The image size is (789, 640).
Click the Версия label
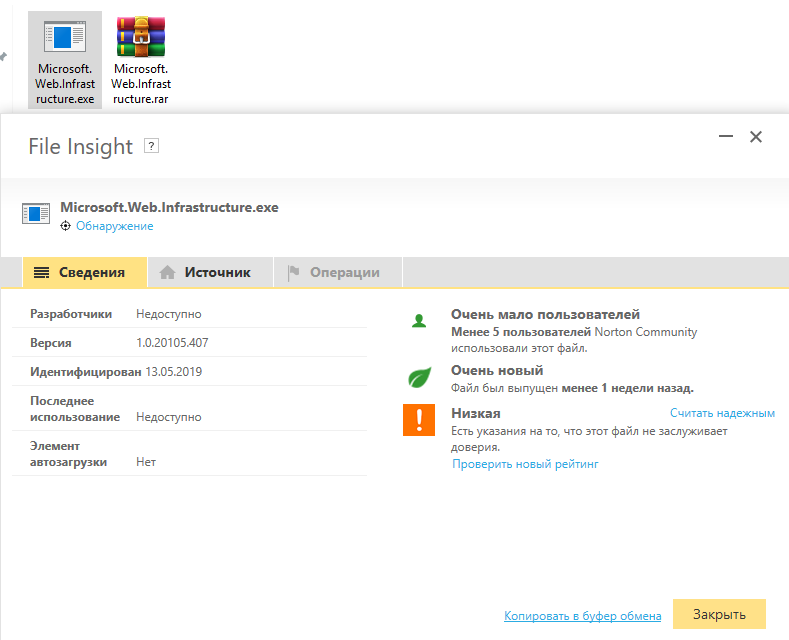point(51,343)
